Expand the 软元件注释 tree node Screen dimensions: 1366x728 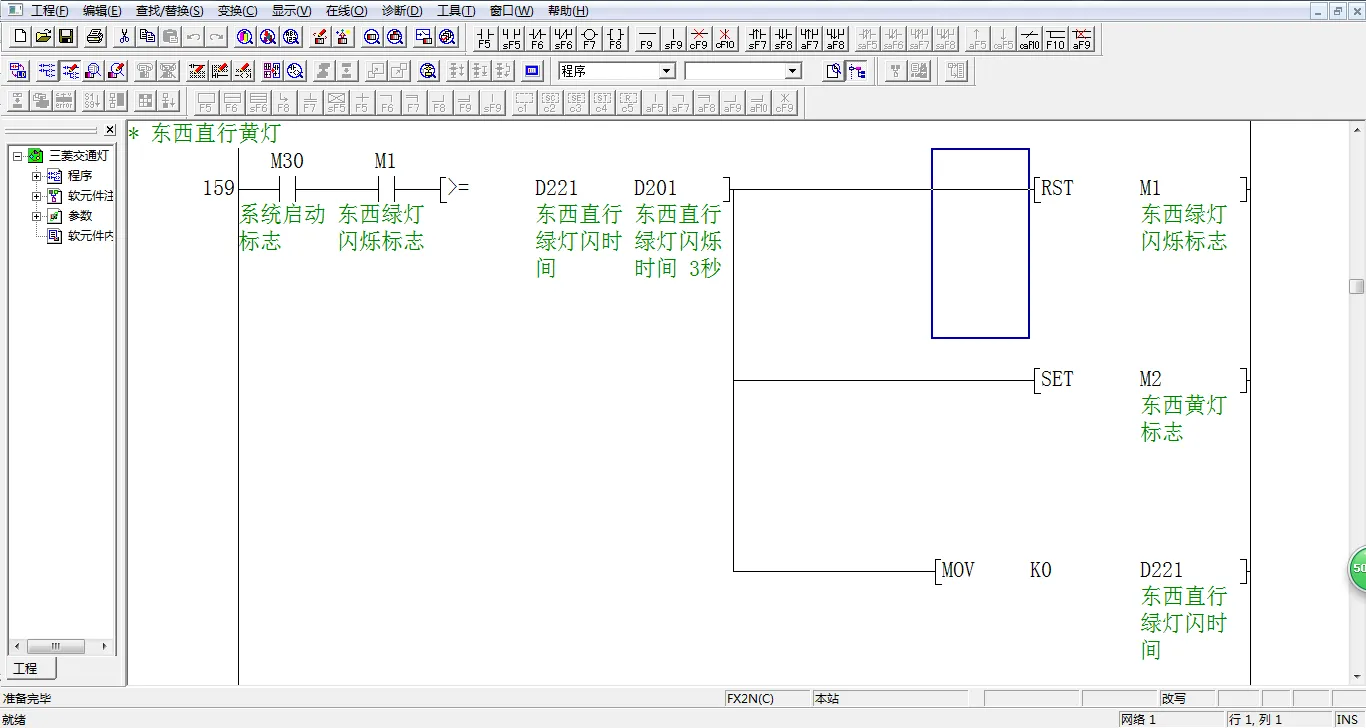37,196
